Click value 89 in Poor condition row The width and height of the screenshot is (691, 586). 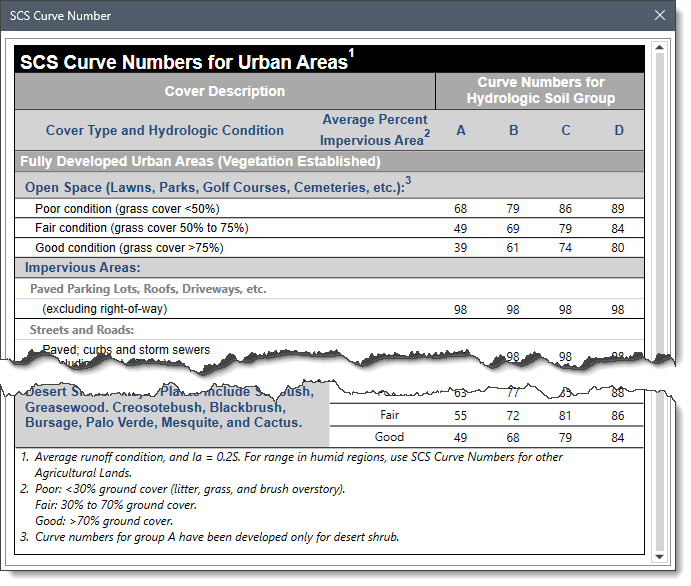click(618, 208)
